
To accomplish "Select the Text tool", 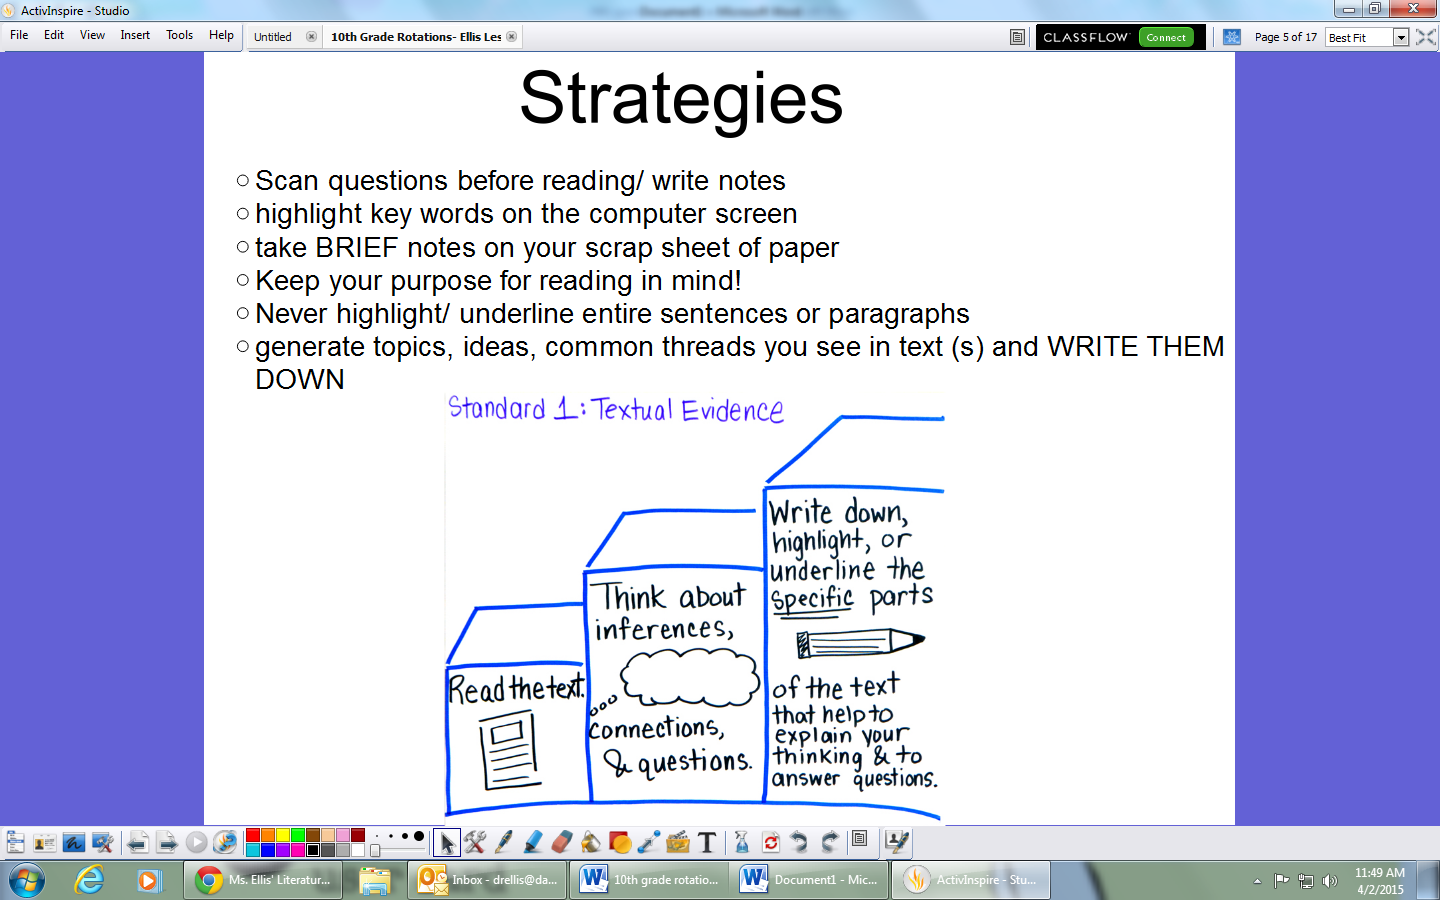I will 707,842.
